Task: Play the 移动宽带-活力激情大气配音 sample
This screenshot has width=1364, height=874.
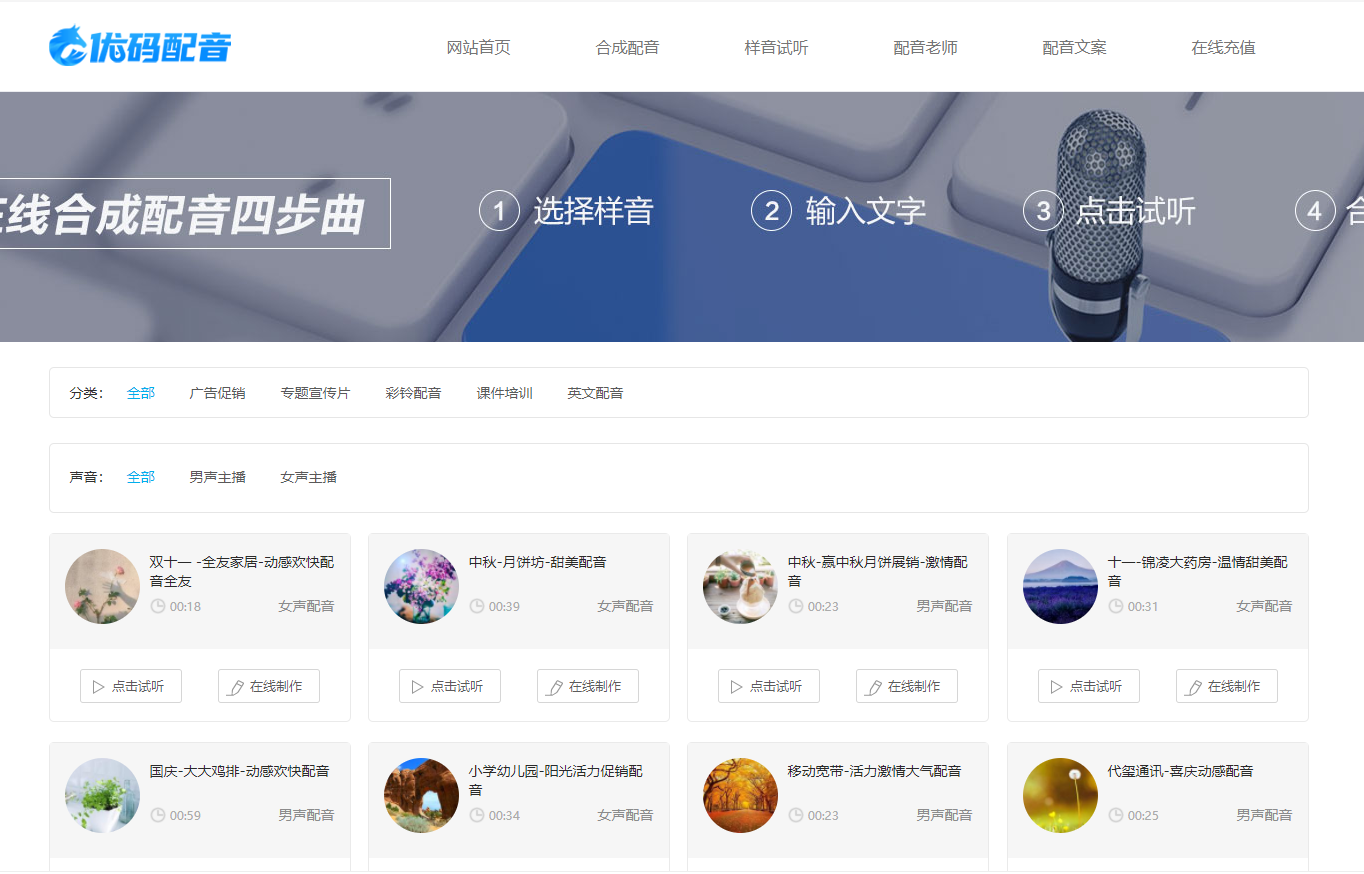Action: (x=769, y=870)
